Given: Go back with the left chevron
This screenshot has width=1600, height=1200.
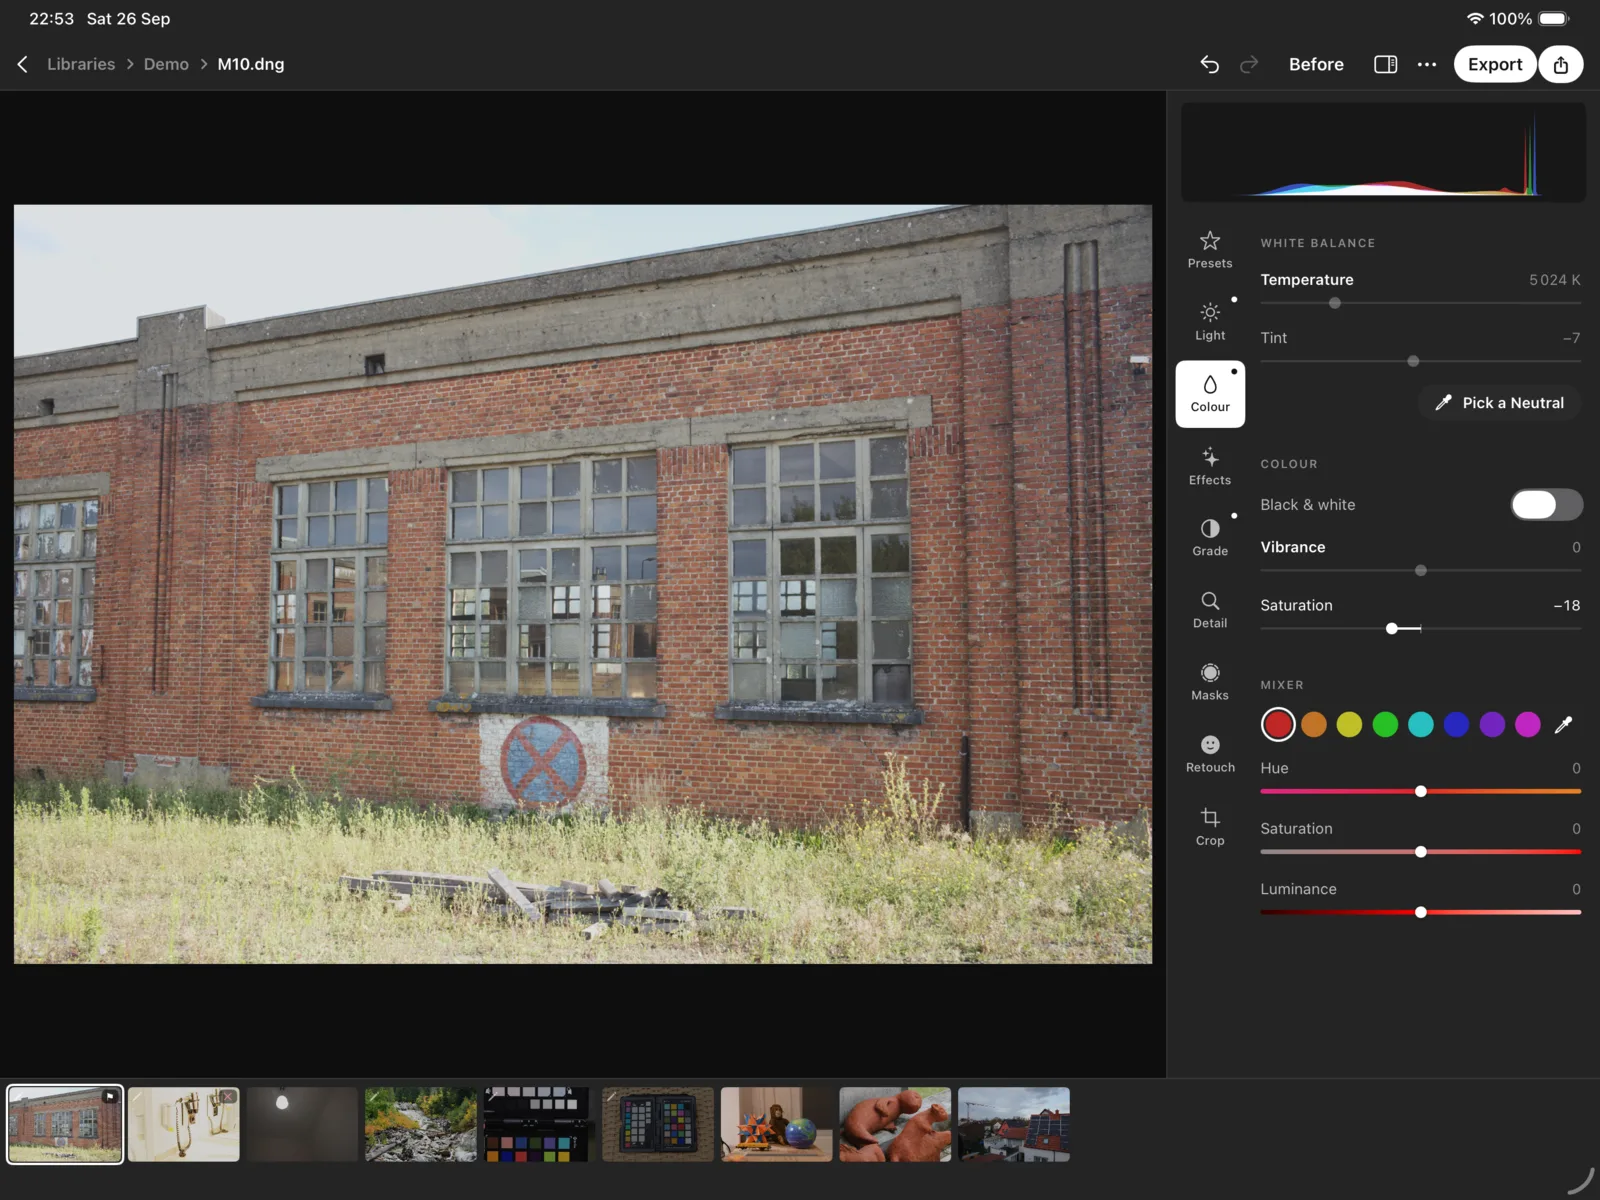Looking at the screenshot, I should 22,64.
